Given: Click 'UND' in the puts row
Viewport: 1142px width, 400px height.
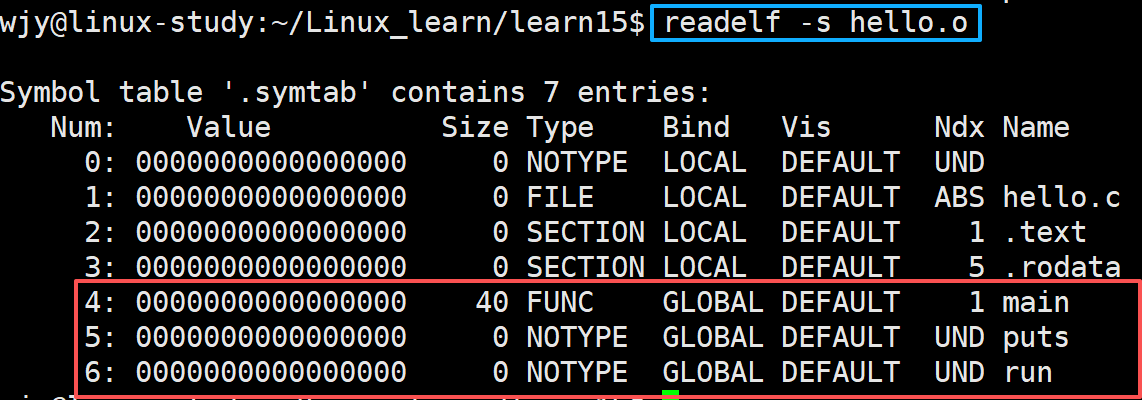Looking at the screenshot, I should click(x=960, y=337).
